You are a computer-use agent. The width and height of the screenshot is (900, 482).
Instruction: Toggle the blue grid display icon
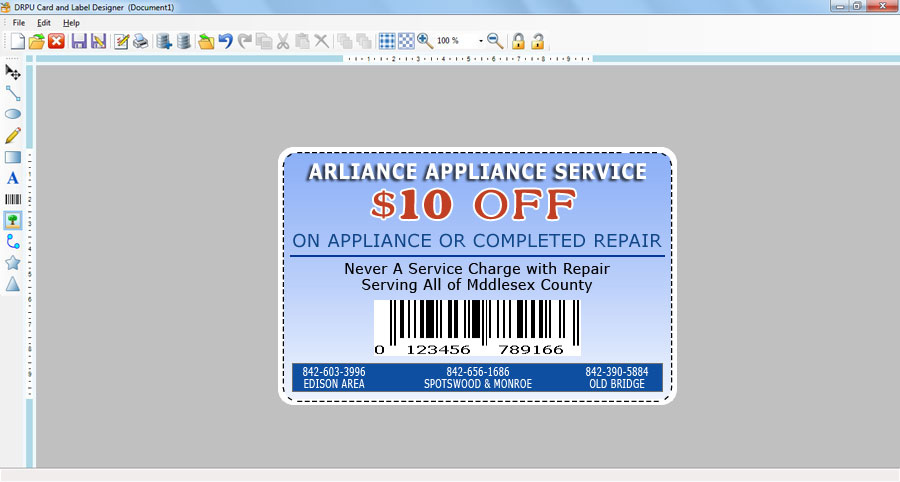(x=387, y=41)
